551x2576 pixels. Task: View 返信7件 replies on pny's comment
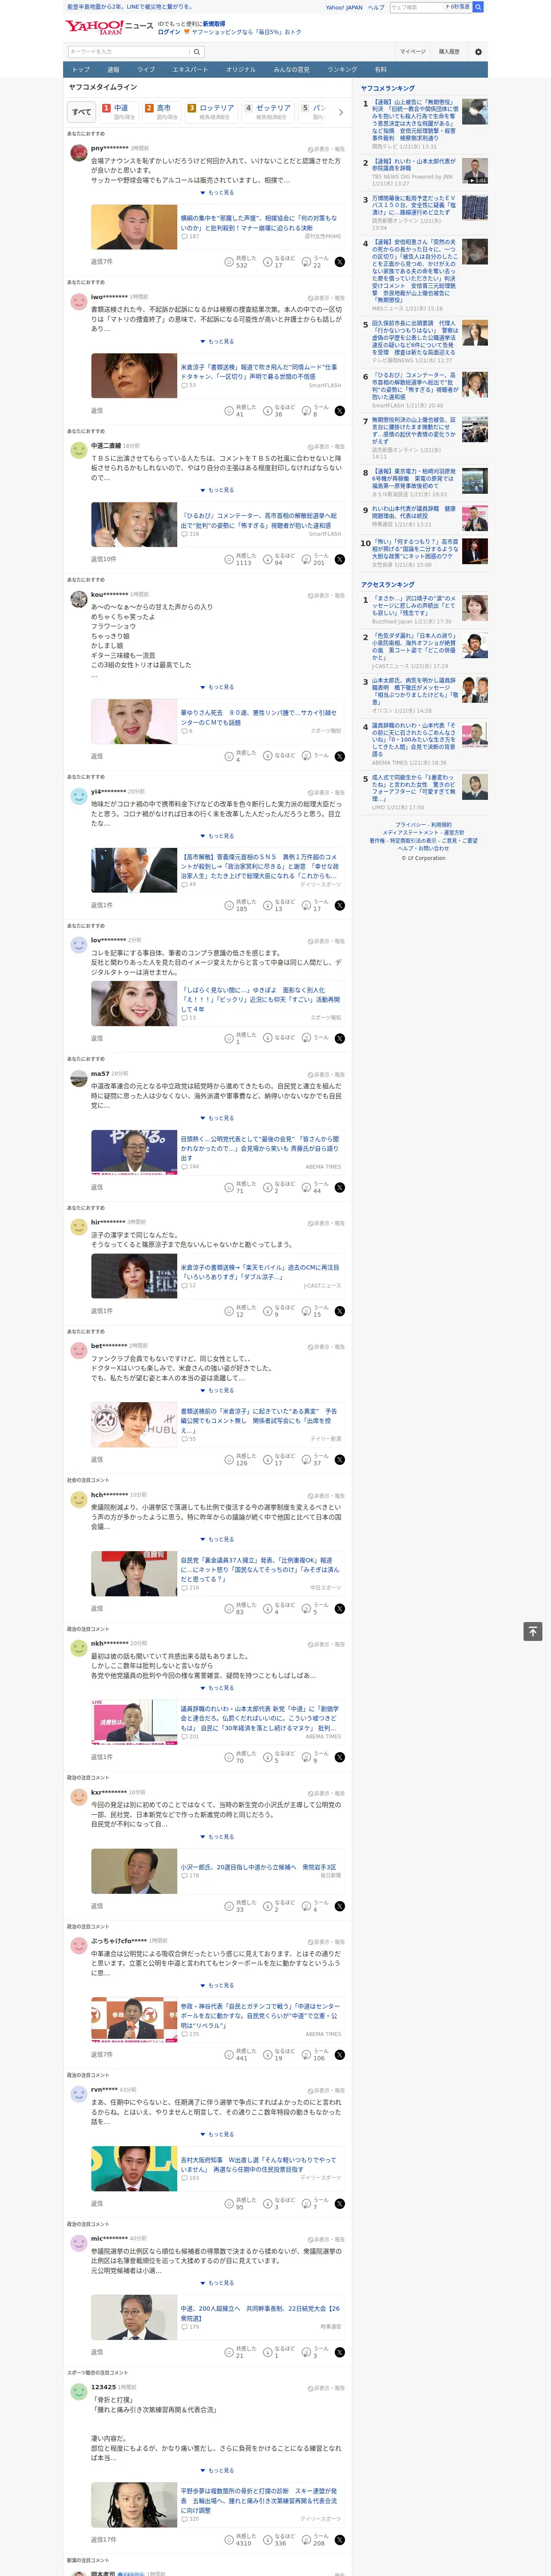(x=102, y=262)
